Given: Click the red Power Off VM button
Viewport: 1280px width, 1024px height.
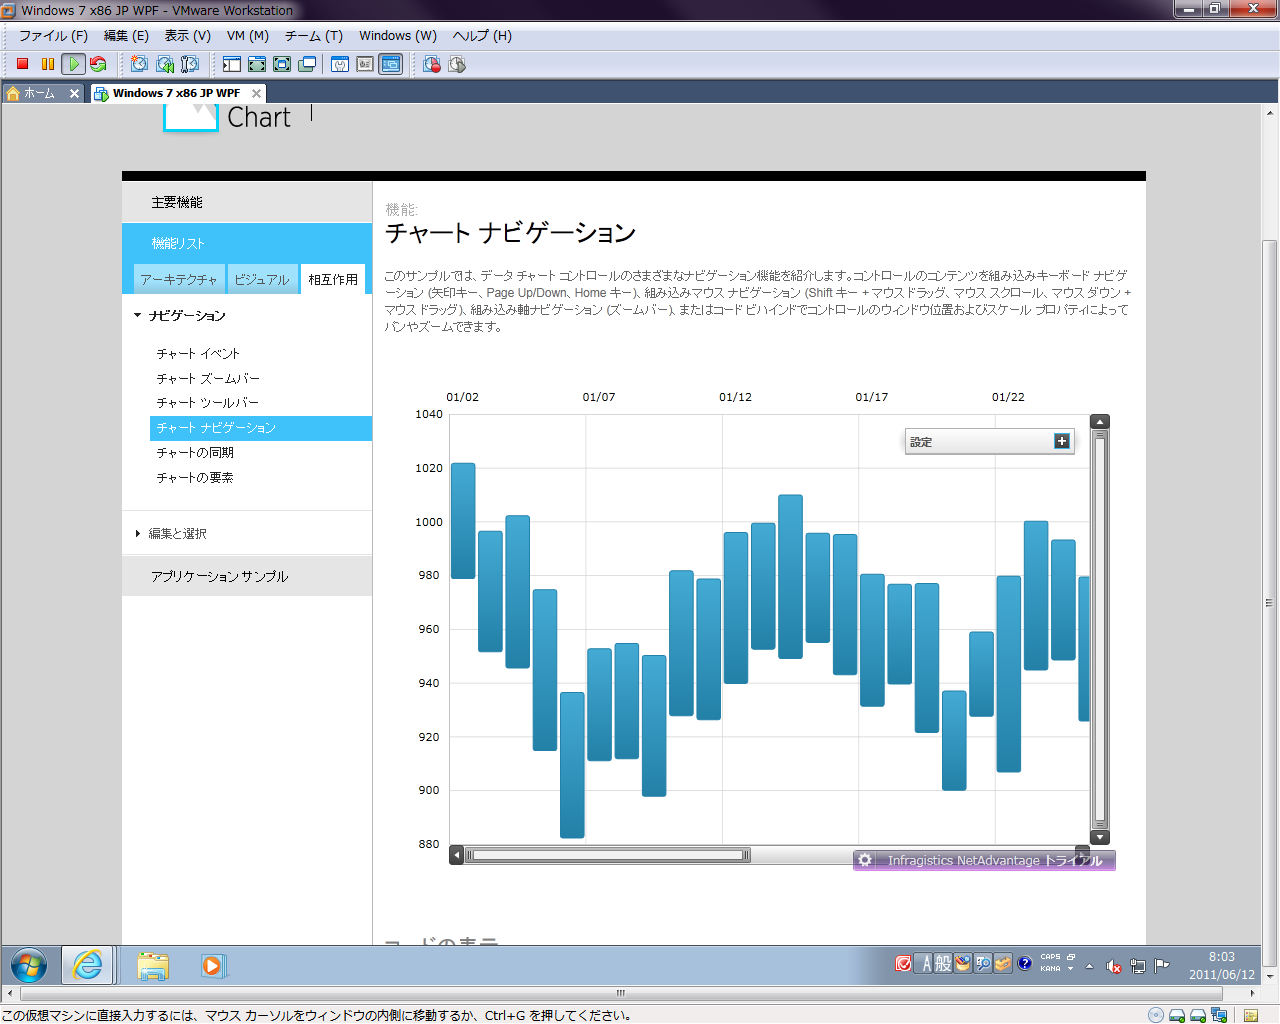Looking at the screenshot, I should click(22, 64).
